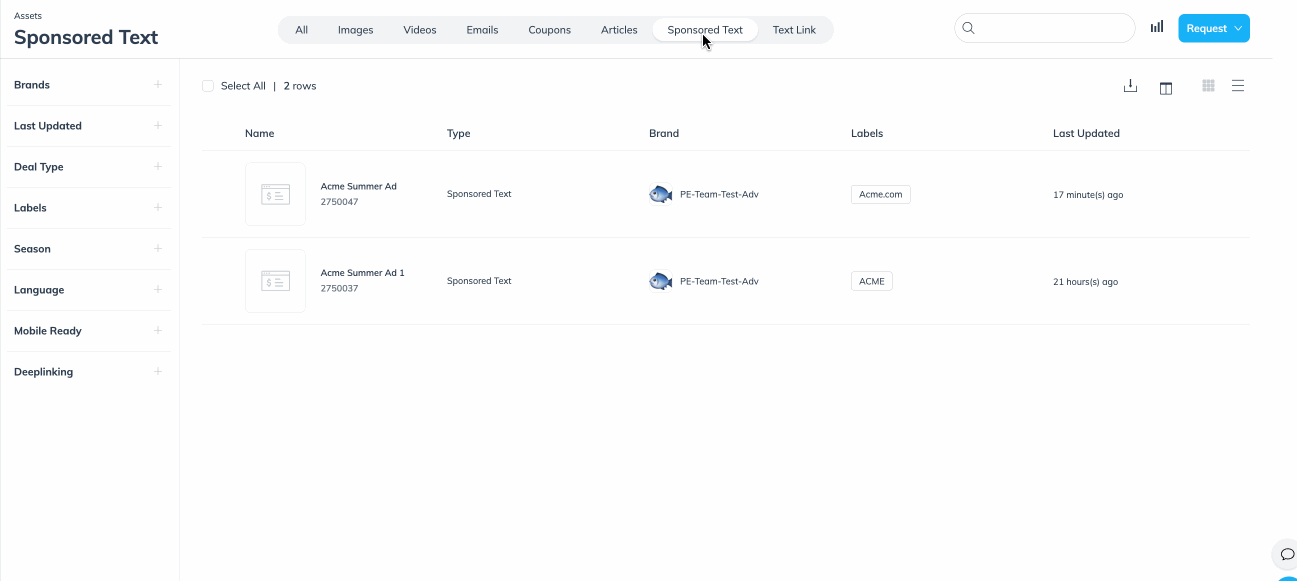
Task: Expand the Brands filter
Action: pyautogui.click(x=88, y=85)
